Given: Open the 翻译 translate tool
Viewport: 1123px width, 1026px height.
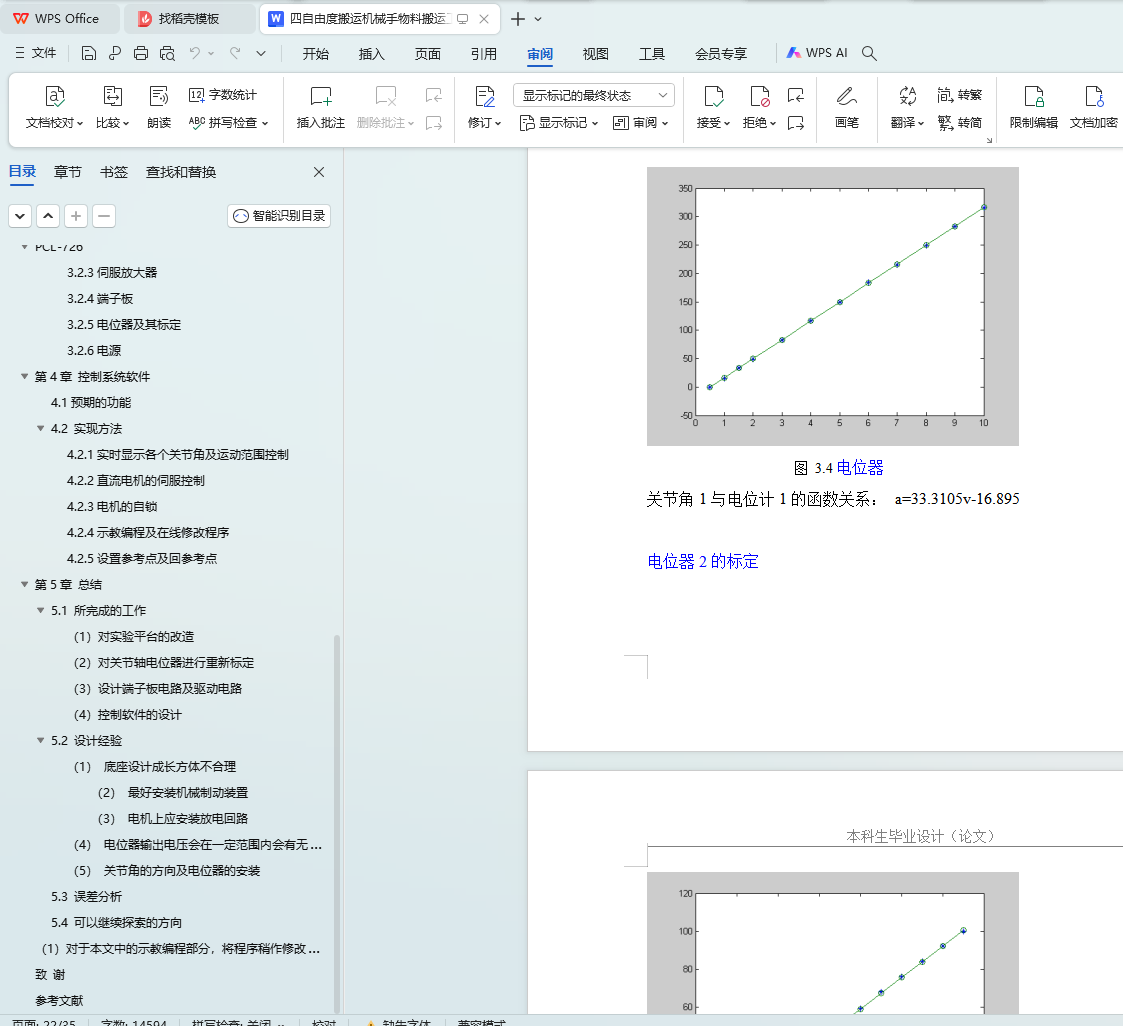Looking at the screenshot, I should tap(907, 107).
